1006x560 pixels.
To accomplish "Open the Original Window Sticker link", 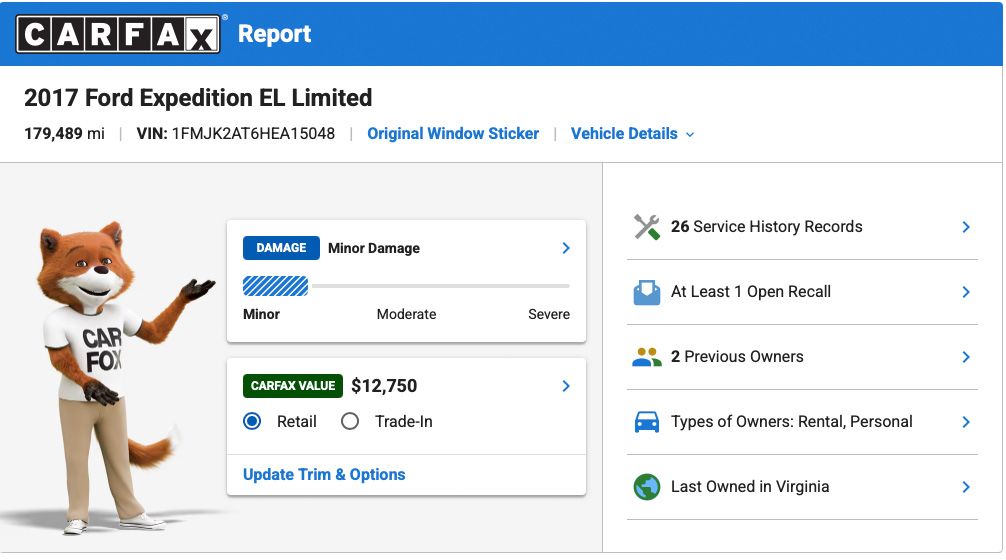I will [x=453, y=133].
